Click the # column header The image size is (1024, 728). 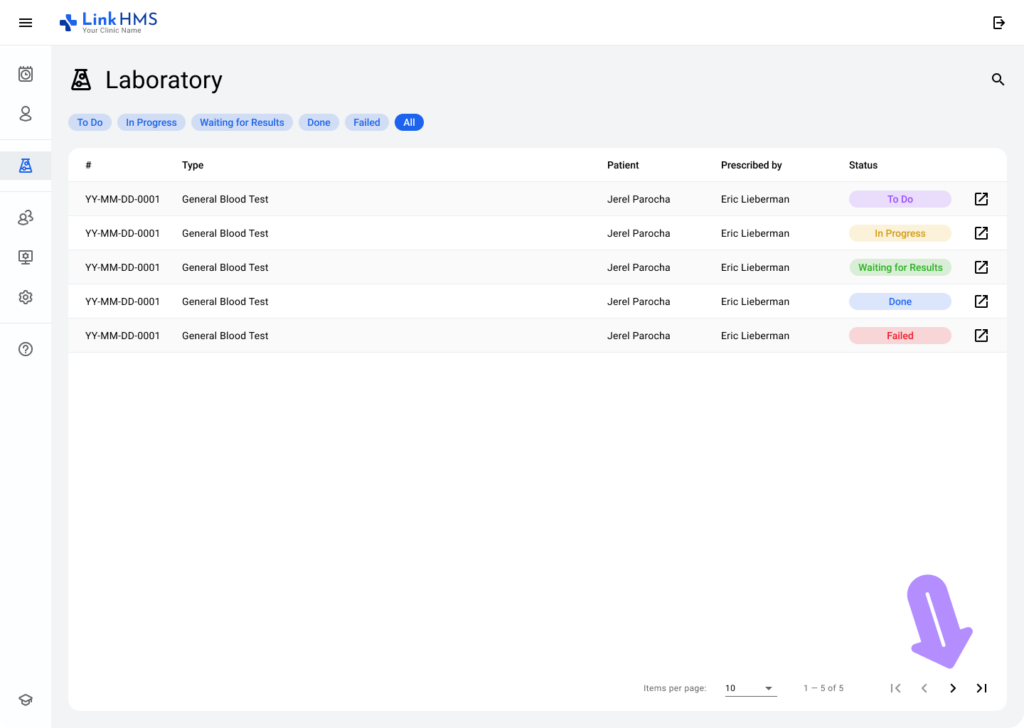click(88, 165)
